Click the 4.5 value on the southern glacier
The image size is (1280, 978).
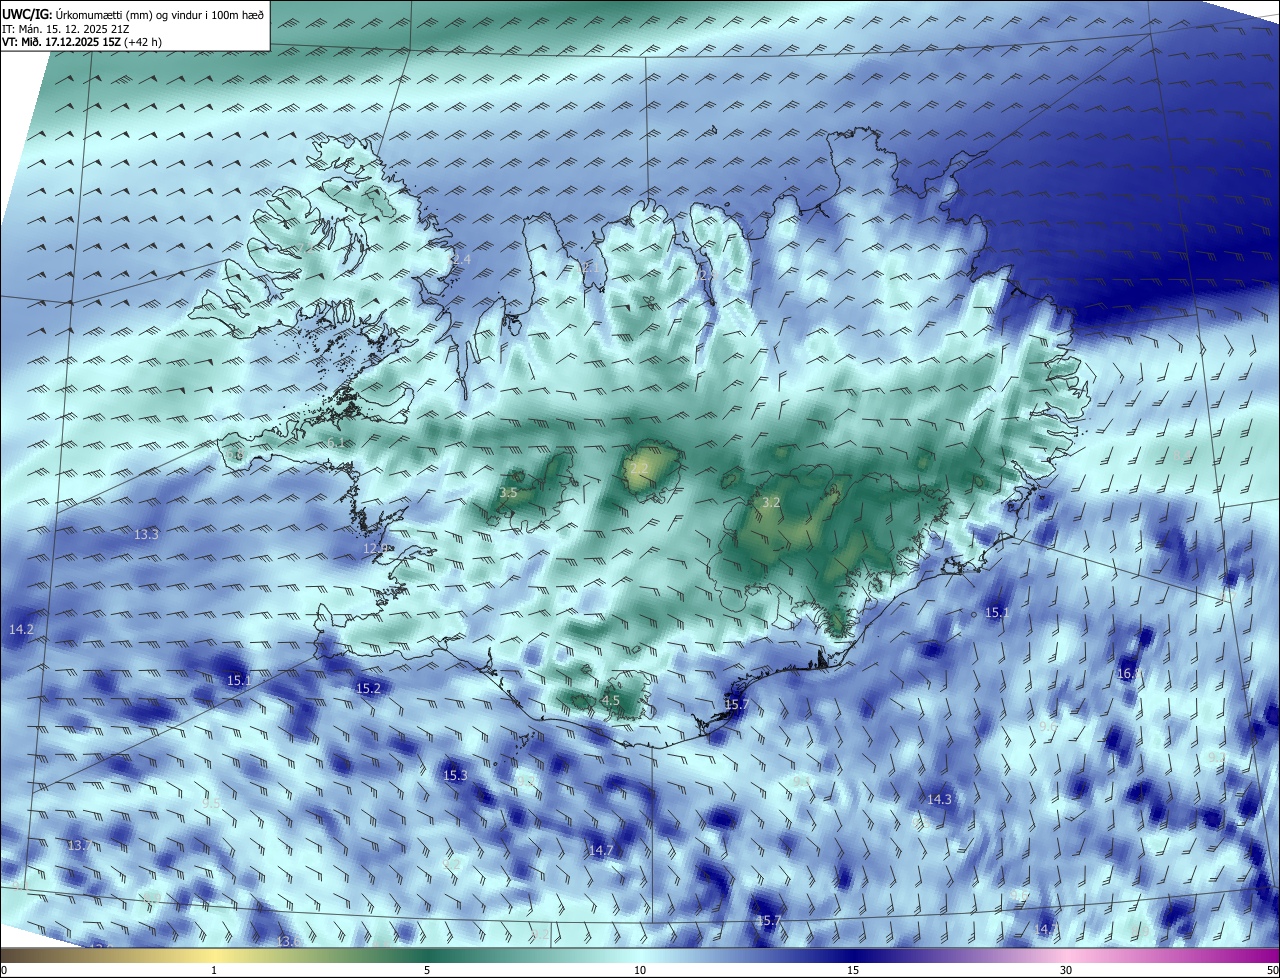click(x=610, y=700)
